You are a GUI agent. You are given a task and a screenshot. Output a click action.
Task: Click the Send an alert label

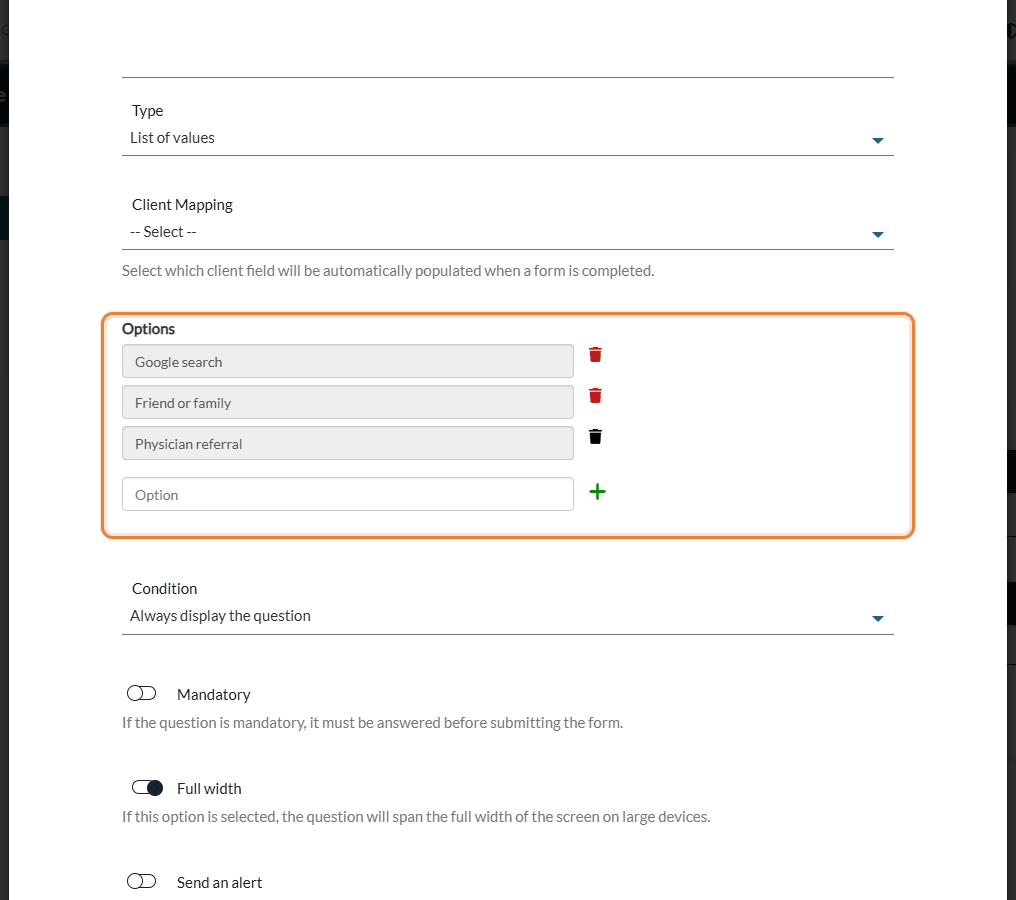(219, 883)
